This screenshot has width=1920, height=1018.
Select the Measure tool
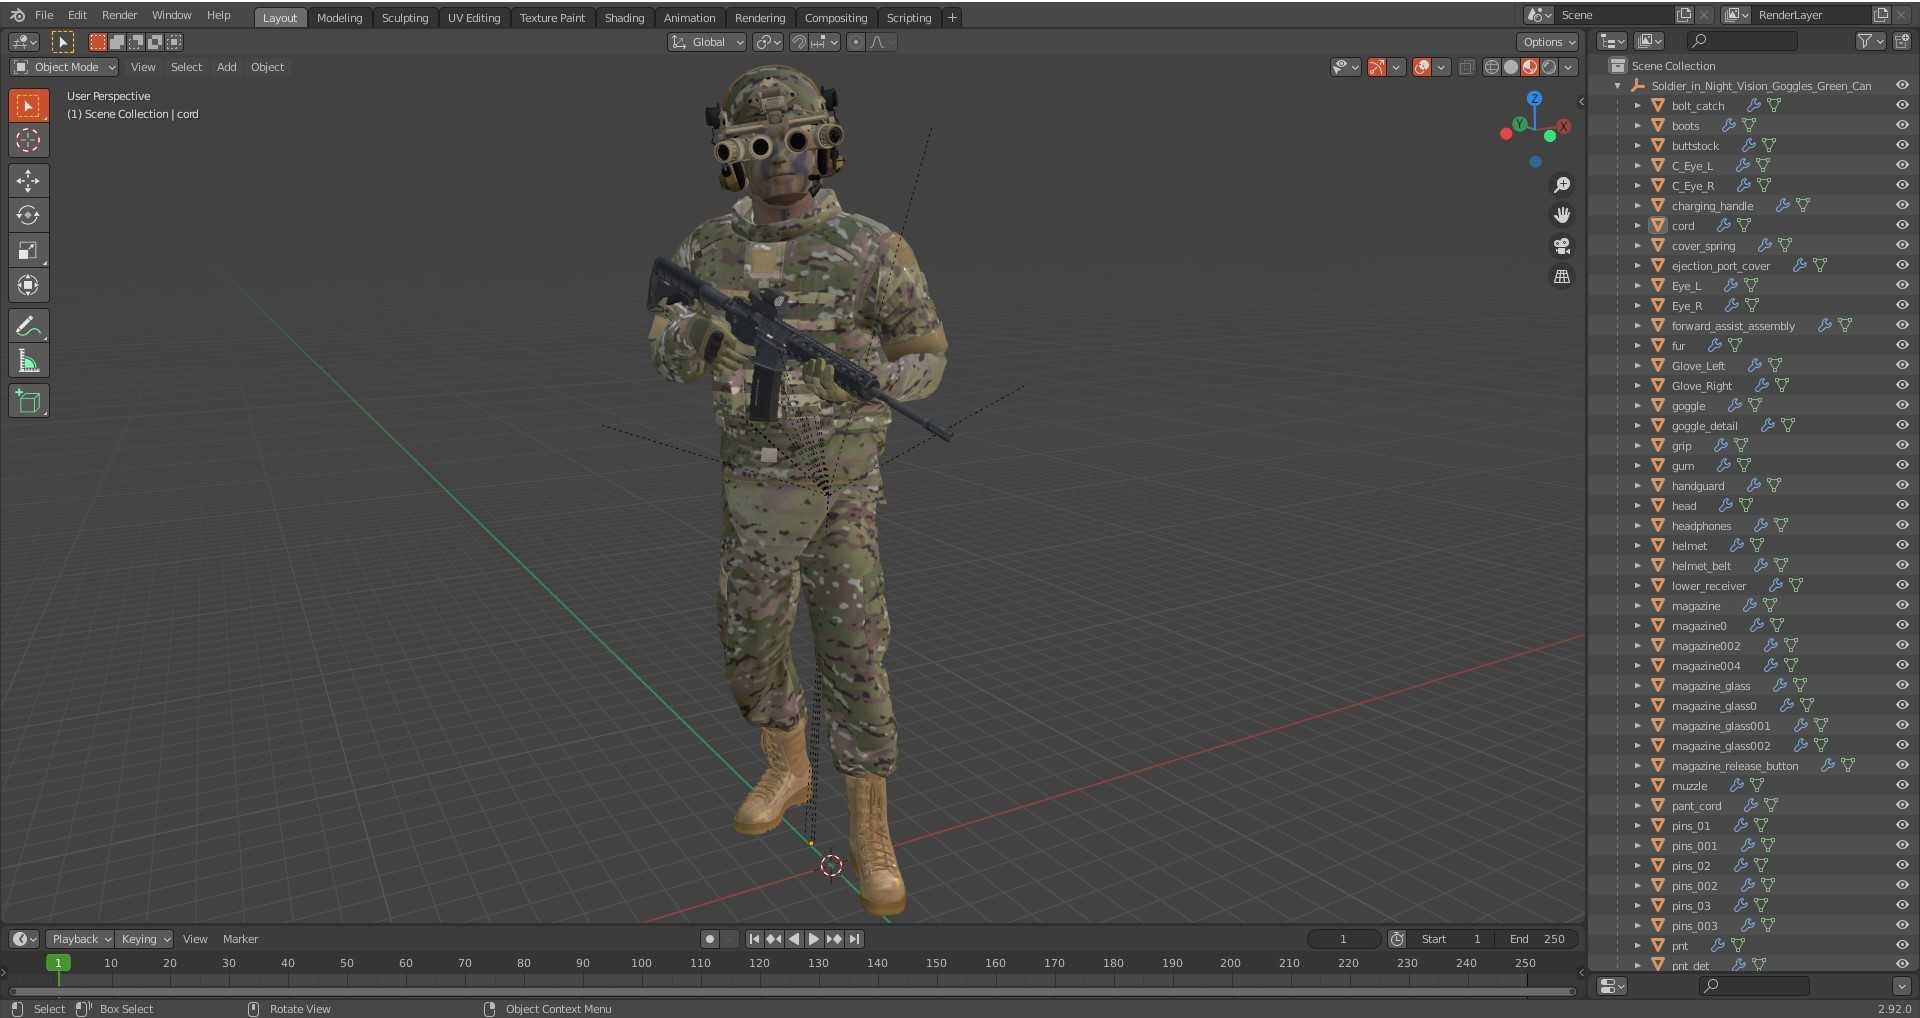[x=28, y=361]
